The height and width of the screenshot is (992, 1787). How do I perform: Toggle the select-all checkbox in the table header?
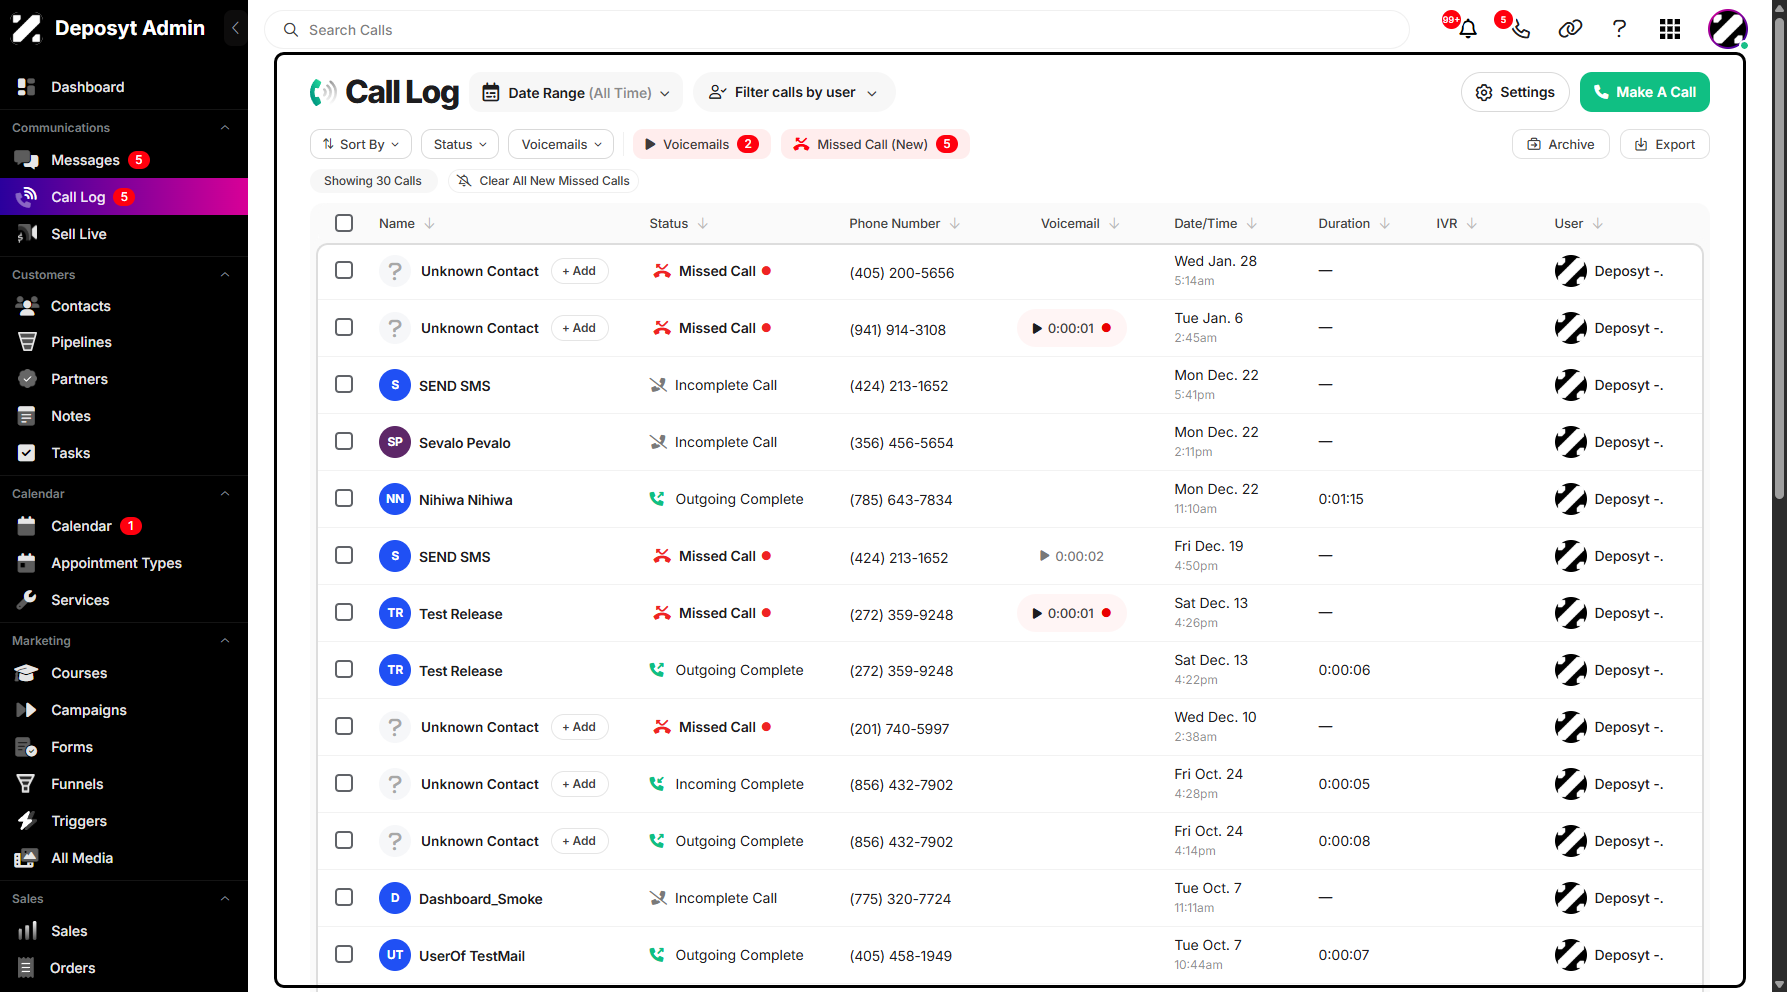click(344, 223)
